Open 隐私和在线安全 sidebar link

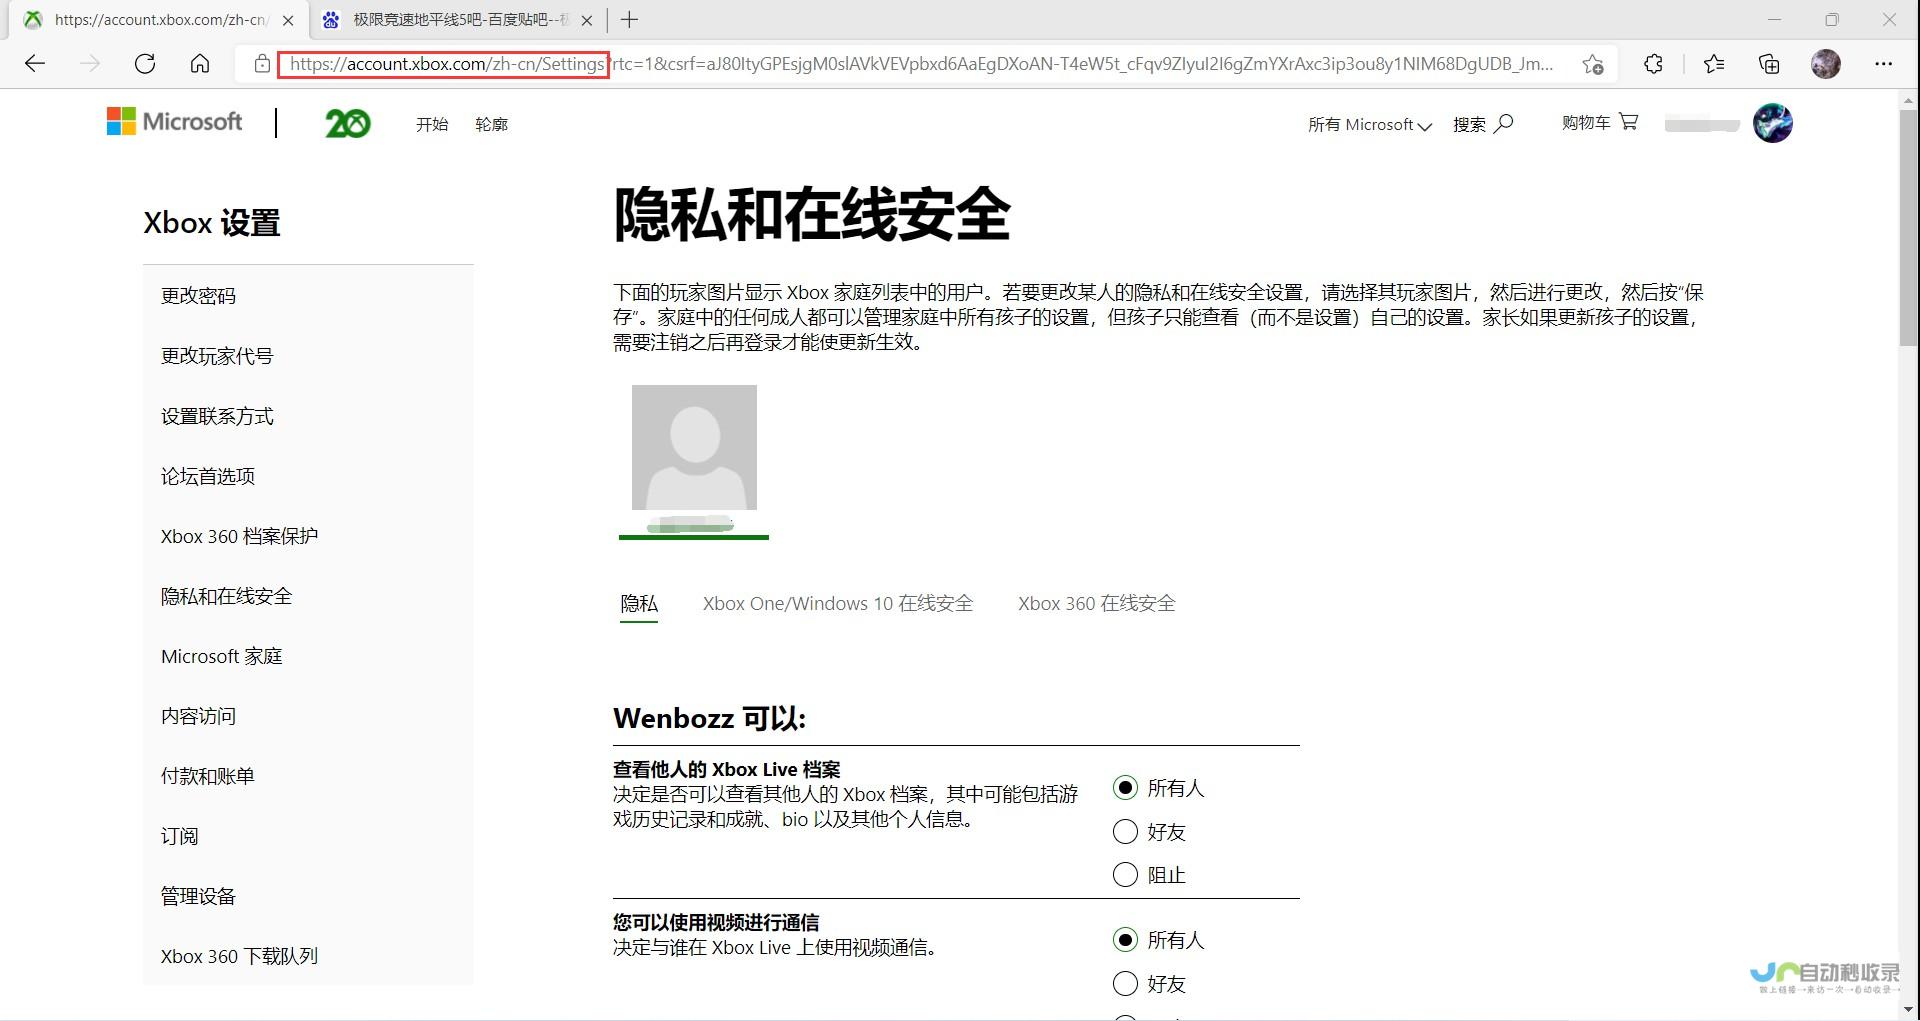point(226,596)
